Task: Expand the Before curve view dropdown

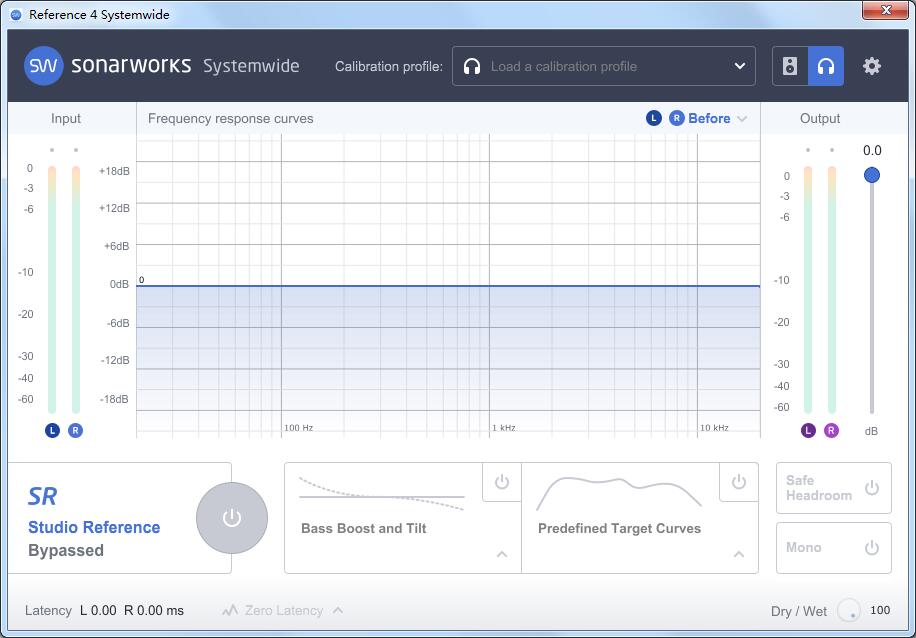Action: tap(742, 119)
